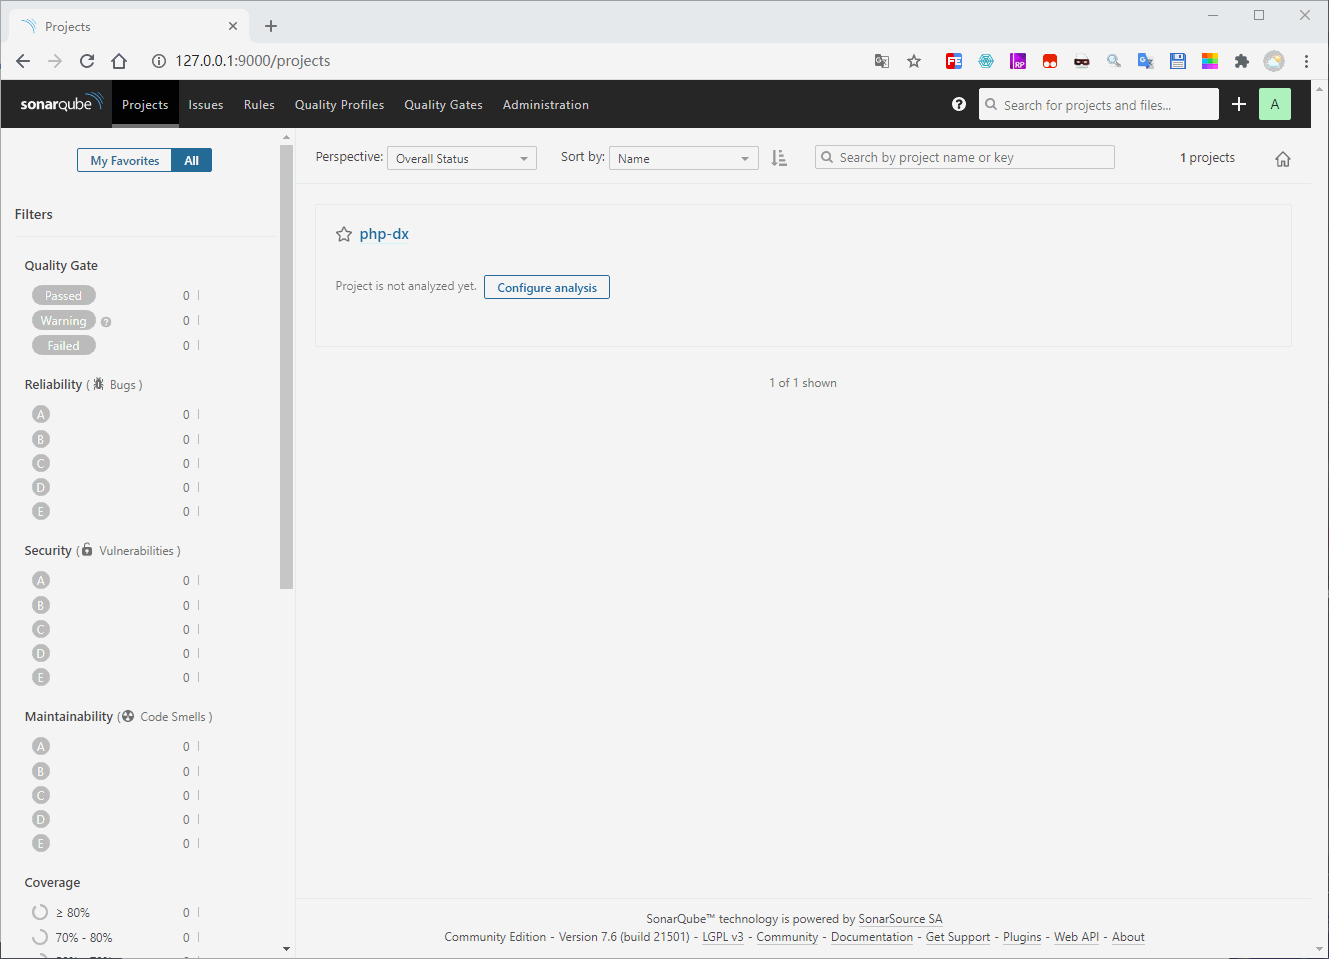Screen dimensions: 1329x959
Task: Click the Warning help tooltip icon
Action: pos(106,322)
